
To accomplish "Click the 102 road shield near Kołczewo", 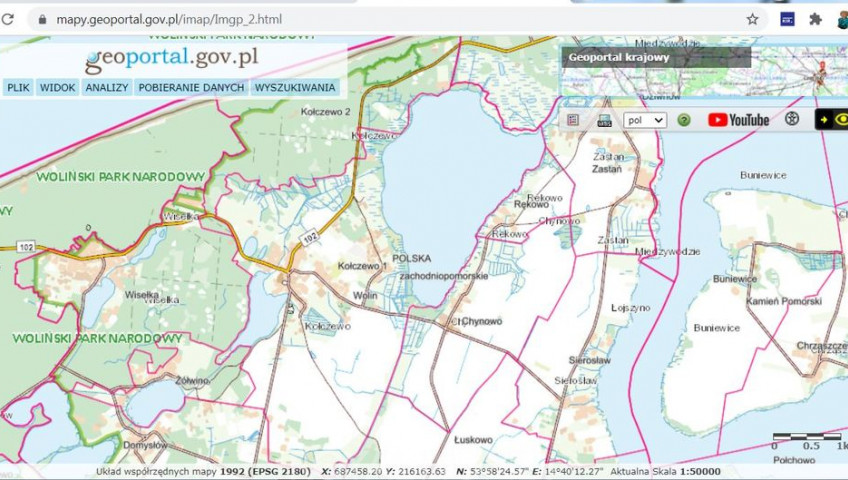I will click(310, 237).
